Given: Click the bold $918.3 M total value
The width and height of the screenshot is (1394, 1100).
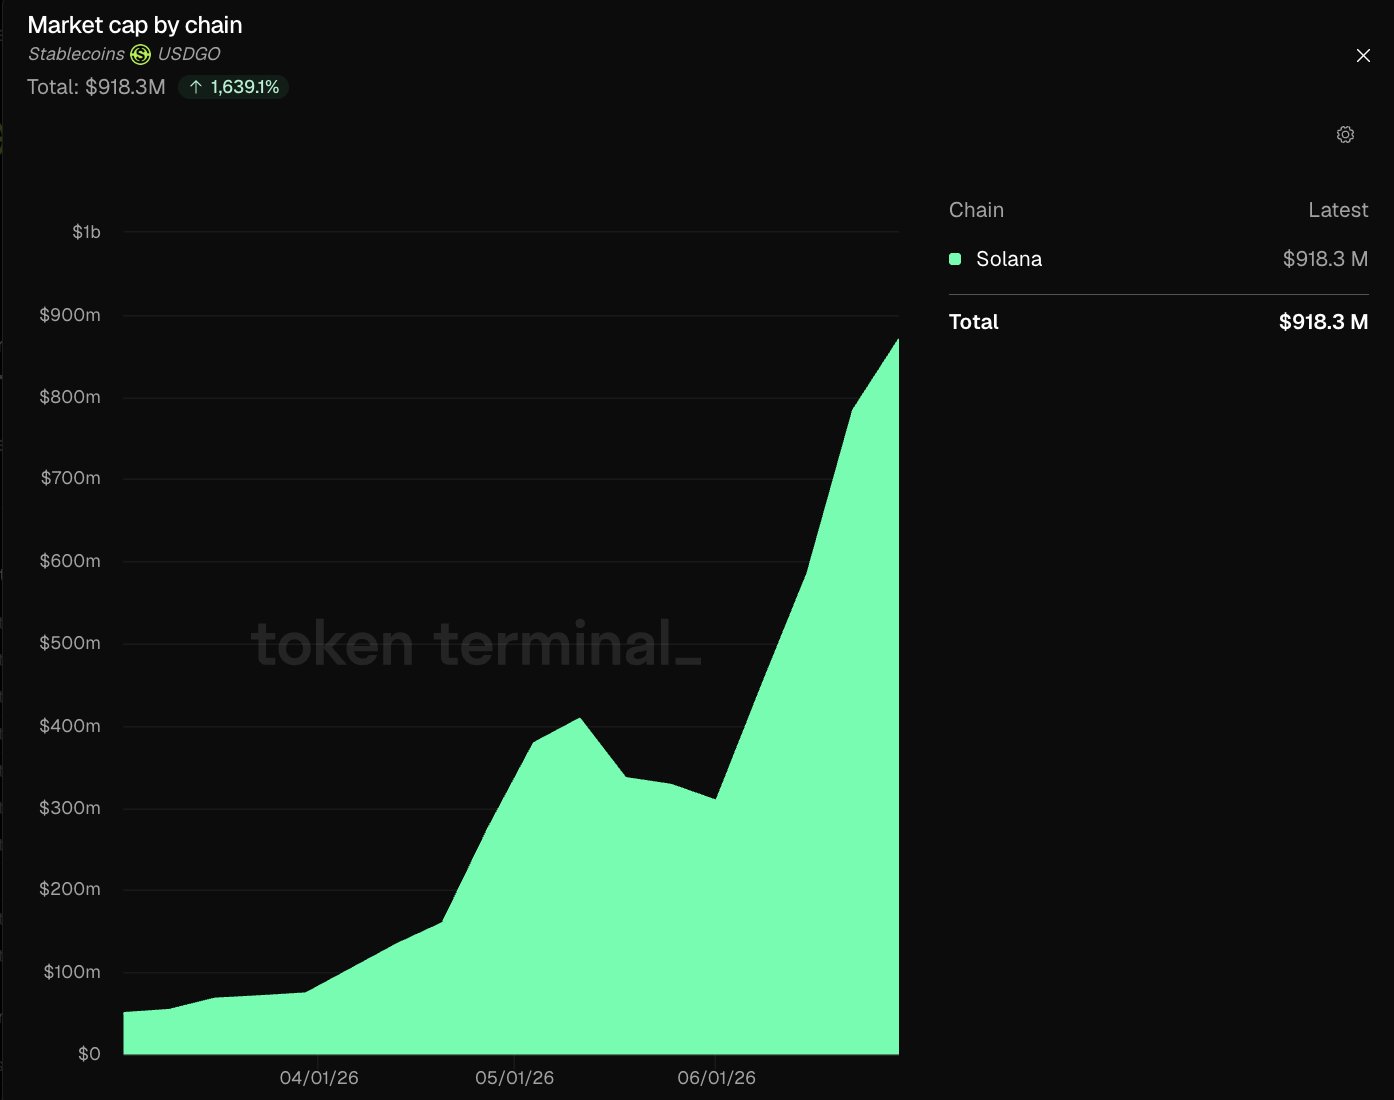Looking at the screenshot, I should (x=1323, y=322).
